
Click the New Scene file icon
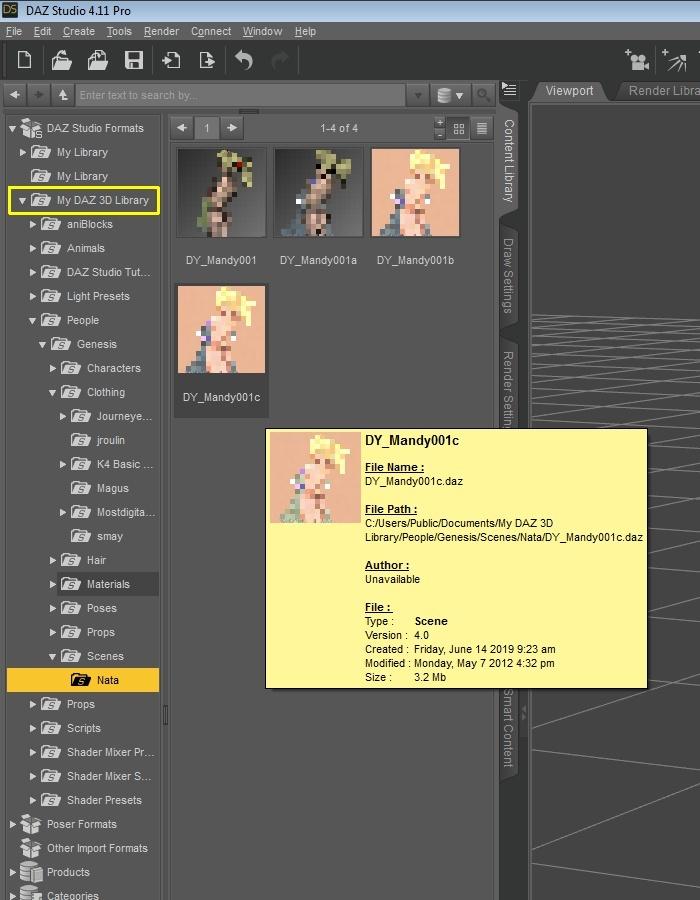24,60
